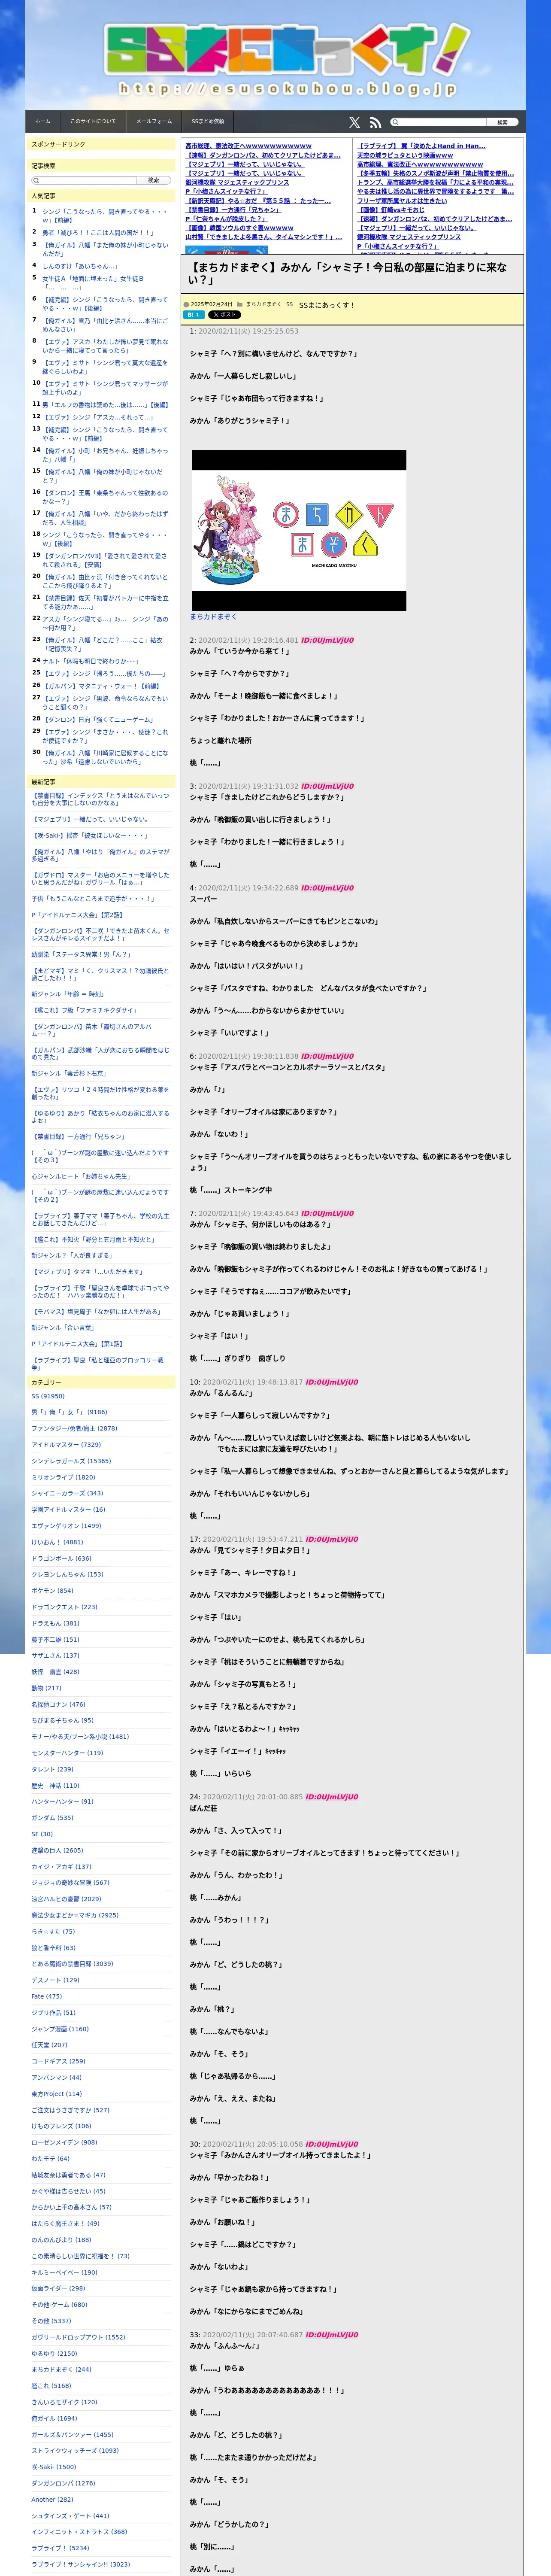The image size is (551, 2576).
Task: Open headline 天空の城ラピュタという映画www
Action: pyautogui.click(x=405, y=155)
